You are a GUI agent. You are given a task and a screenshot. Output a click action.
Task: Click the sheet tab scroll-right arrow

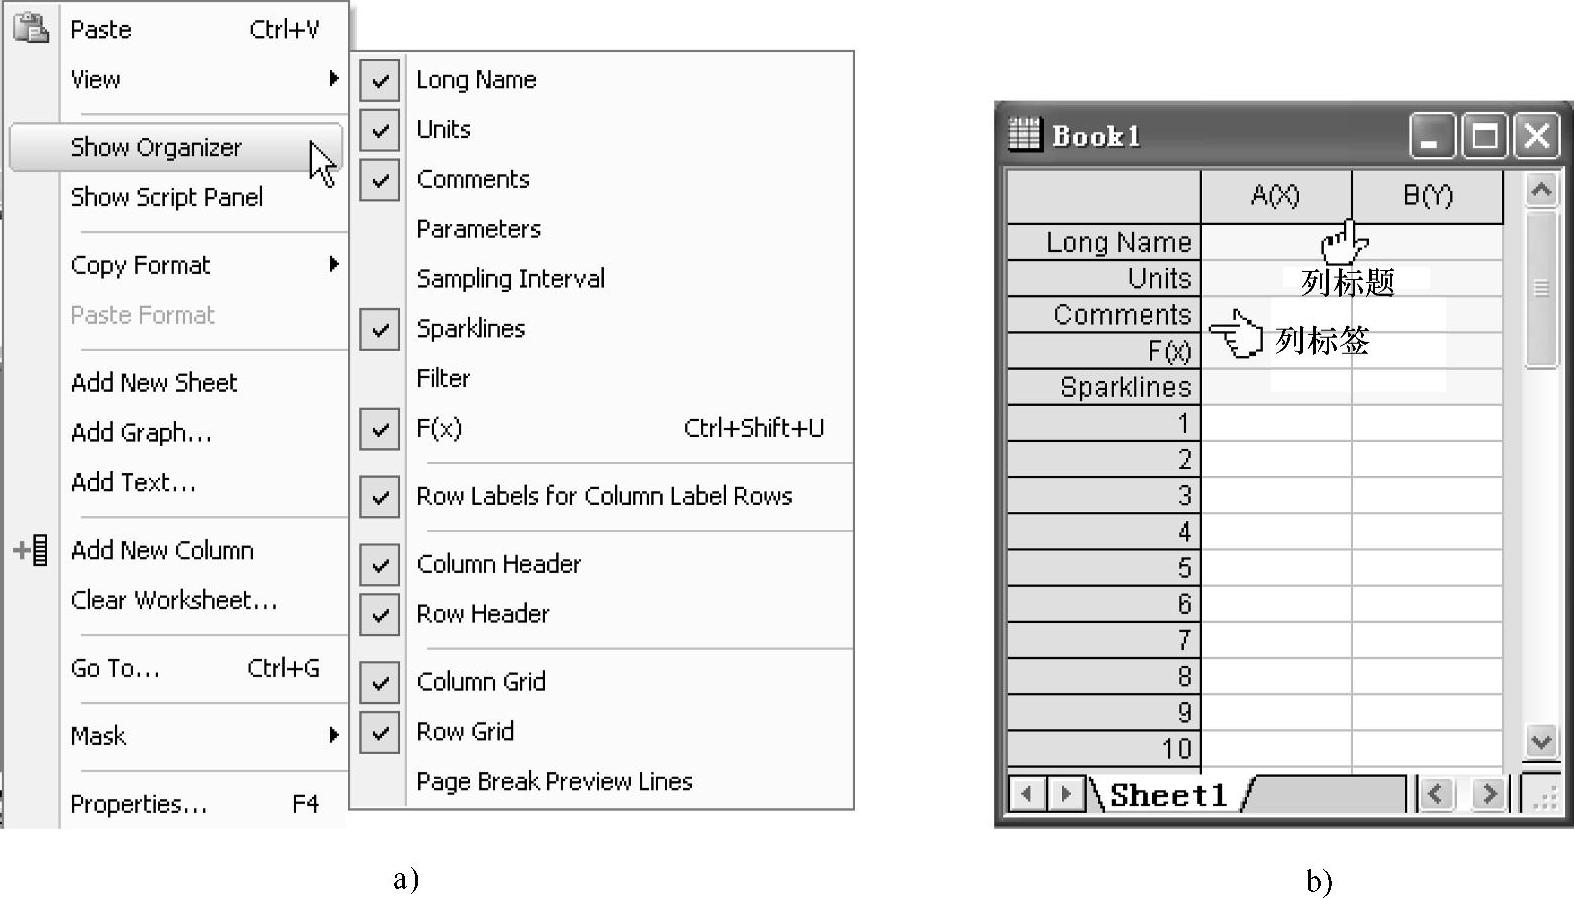click(x=1066, y=794)
